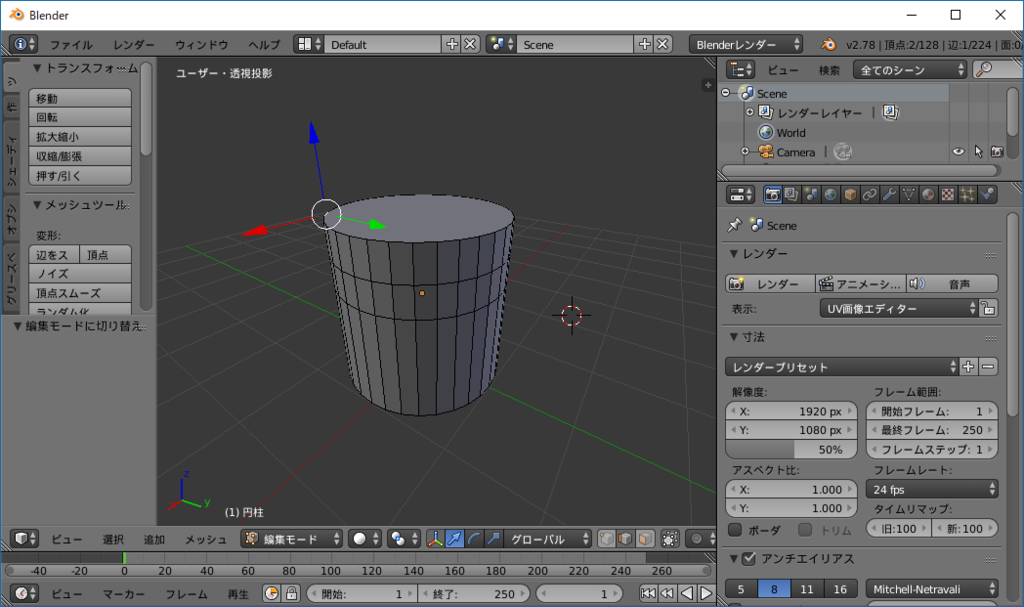Select anti-aliasing sample count 16
Screen dimensions: 1024x607
click(841, 589)
